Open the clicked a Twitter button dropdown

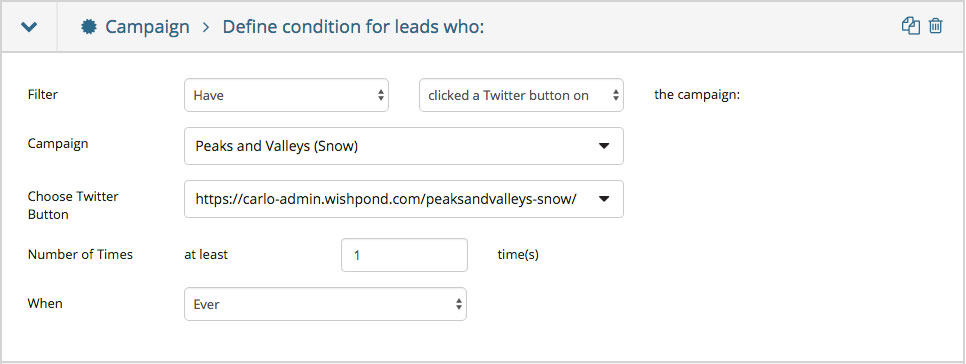click(x=521, y=95)
